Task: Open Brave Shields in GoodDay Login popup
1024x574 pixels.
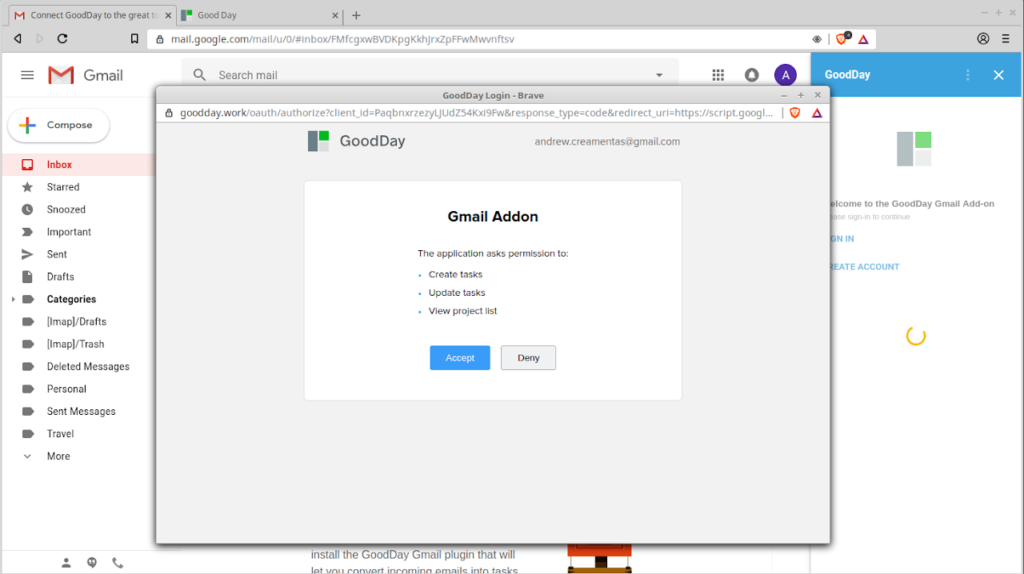Action: pyautogui.click(x=795, y=113)
